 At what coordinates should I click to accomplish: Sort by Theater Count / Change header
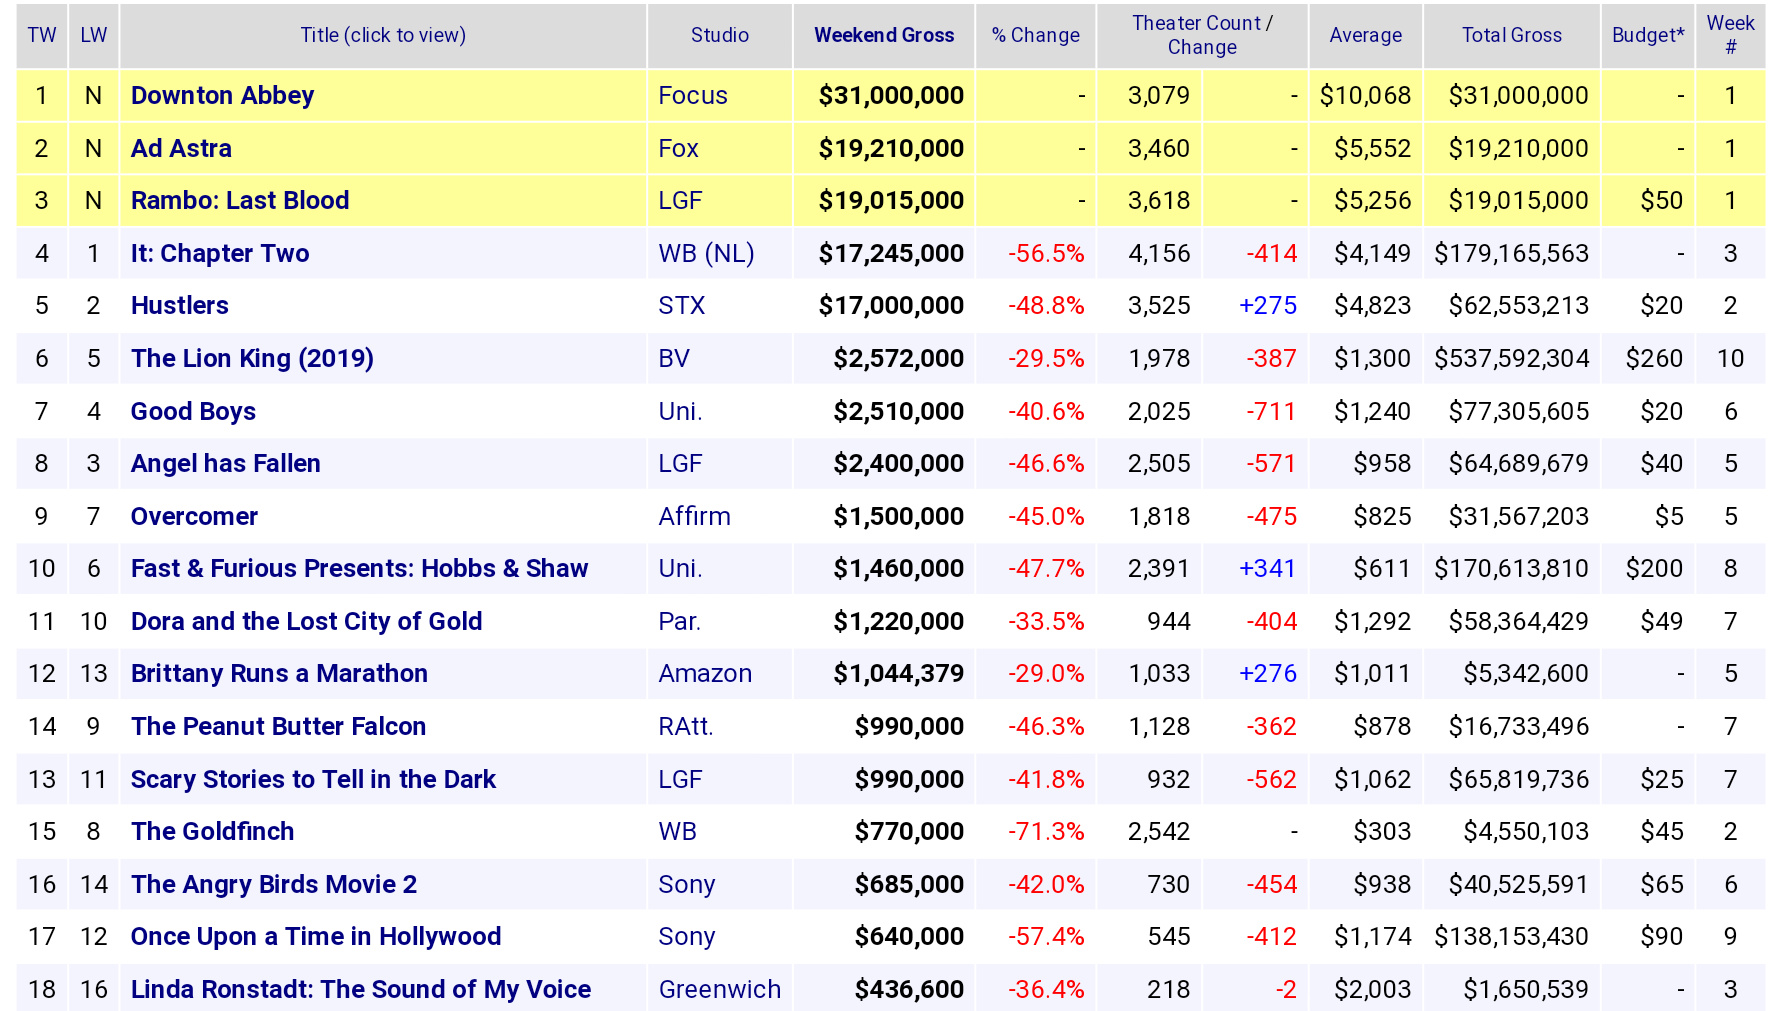pos(1202,35)
